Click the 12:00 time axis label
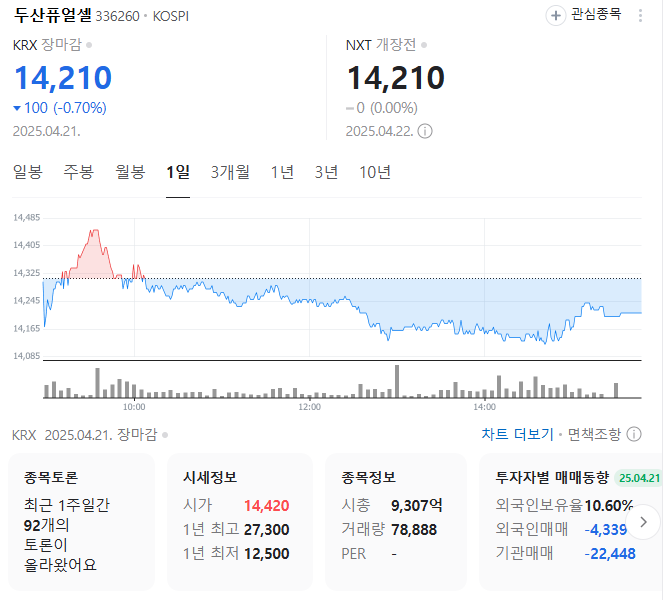 click(x=309, y=407)
